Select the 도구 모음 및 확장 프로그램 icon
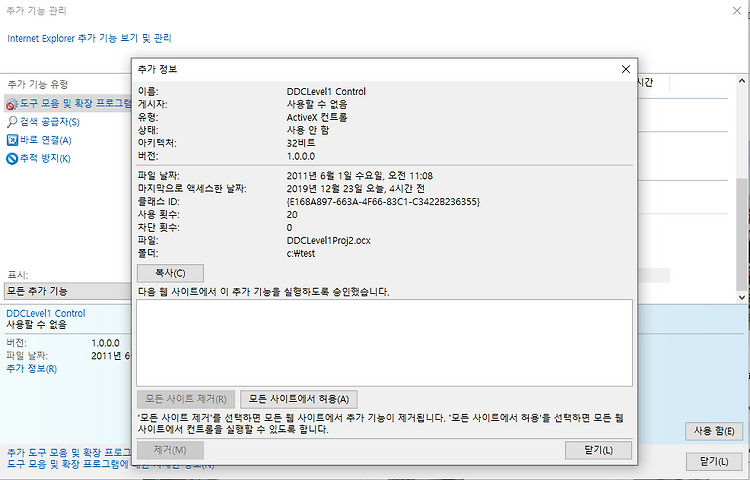 point(11,104)
